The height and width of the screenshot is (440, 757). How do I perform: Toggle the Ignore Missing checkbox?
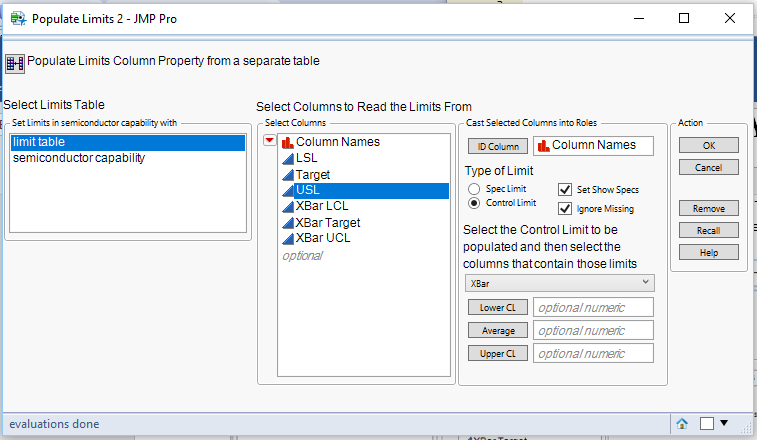pos(566,209)
